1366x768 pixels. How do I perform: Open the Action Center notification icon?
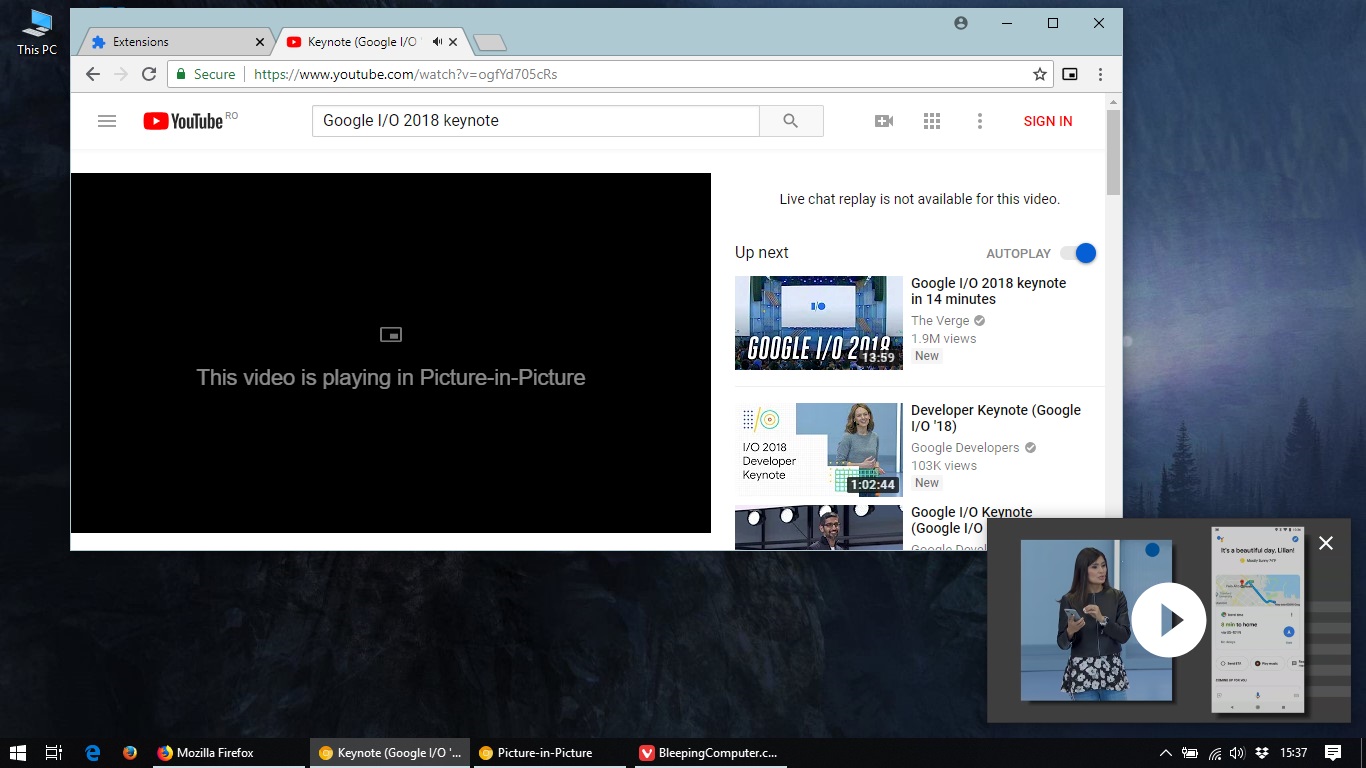tap(1333, 753)
